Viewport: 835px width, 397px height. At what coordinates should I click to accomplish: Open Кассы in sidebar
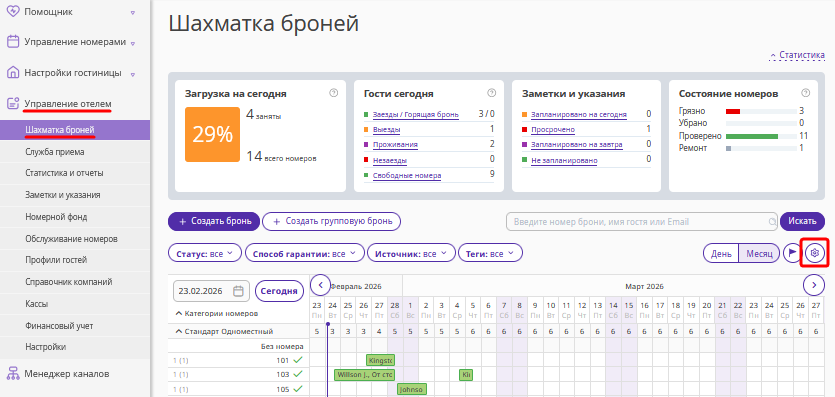[75, 304]
